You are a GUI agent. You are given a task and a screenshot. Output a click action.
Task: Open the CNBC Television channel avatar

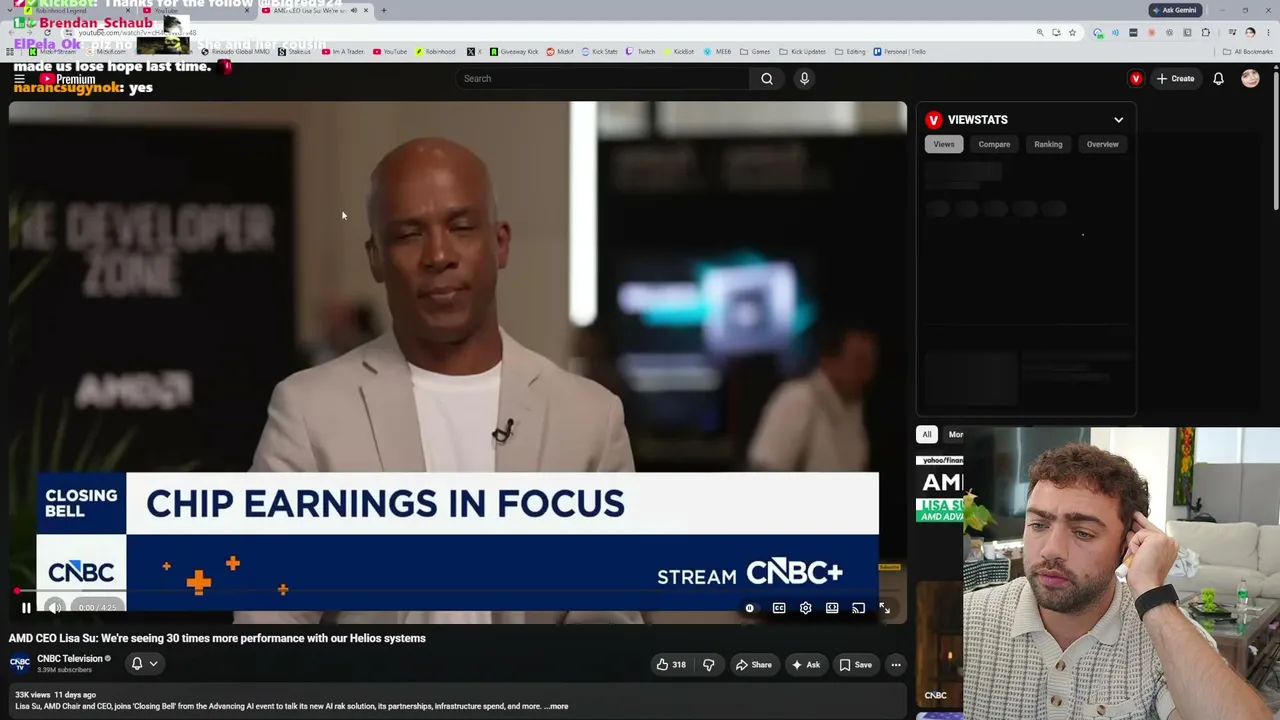click(x=20, y=663)
